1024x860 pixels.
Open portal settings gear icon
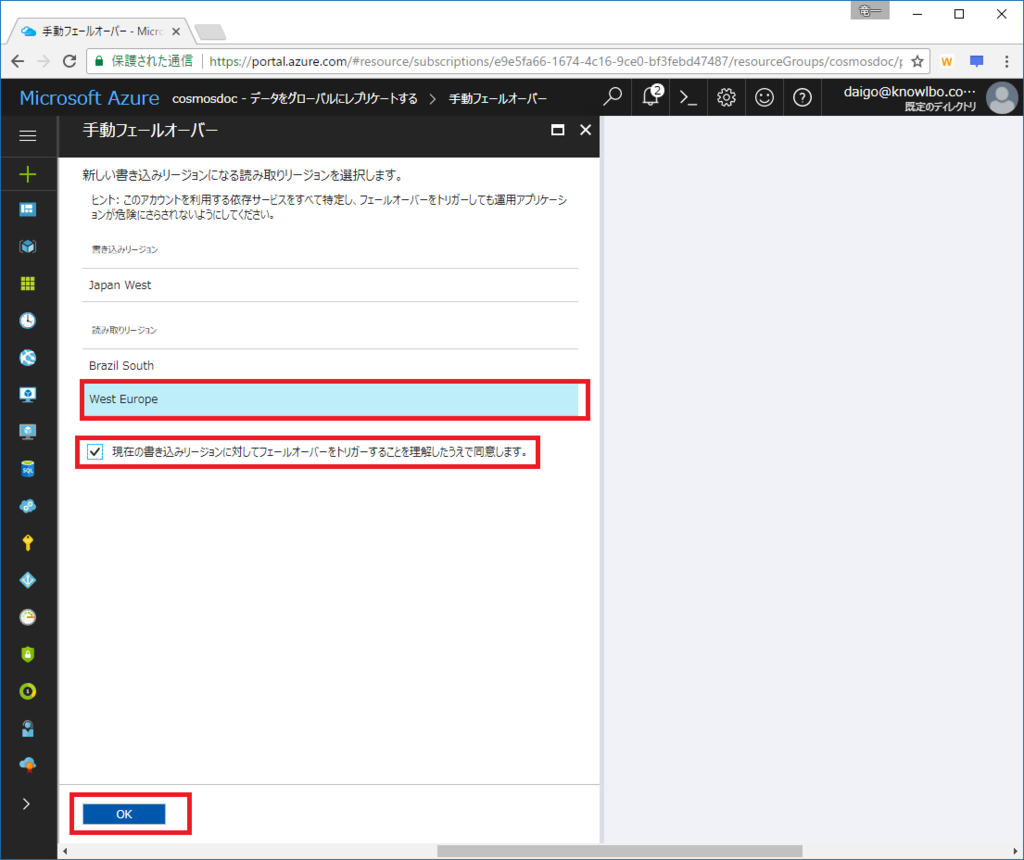click(726, 97)
